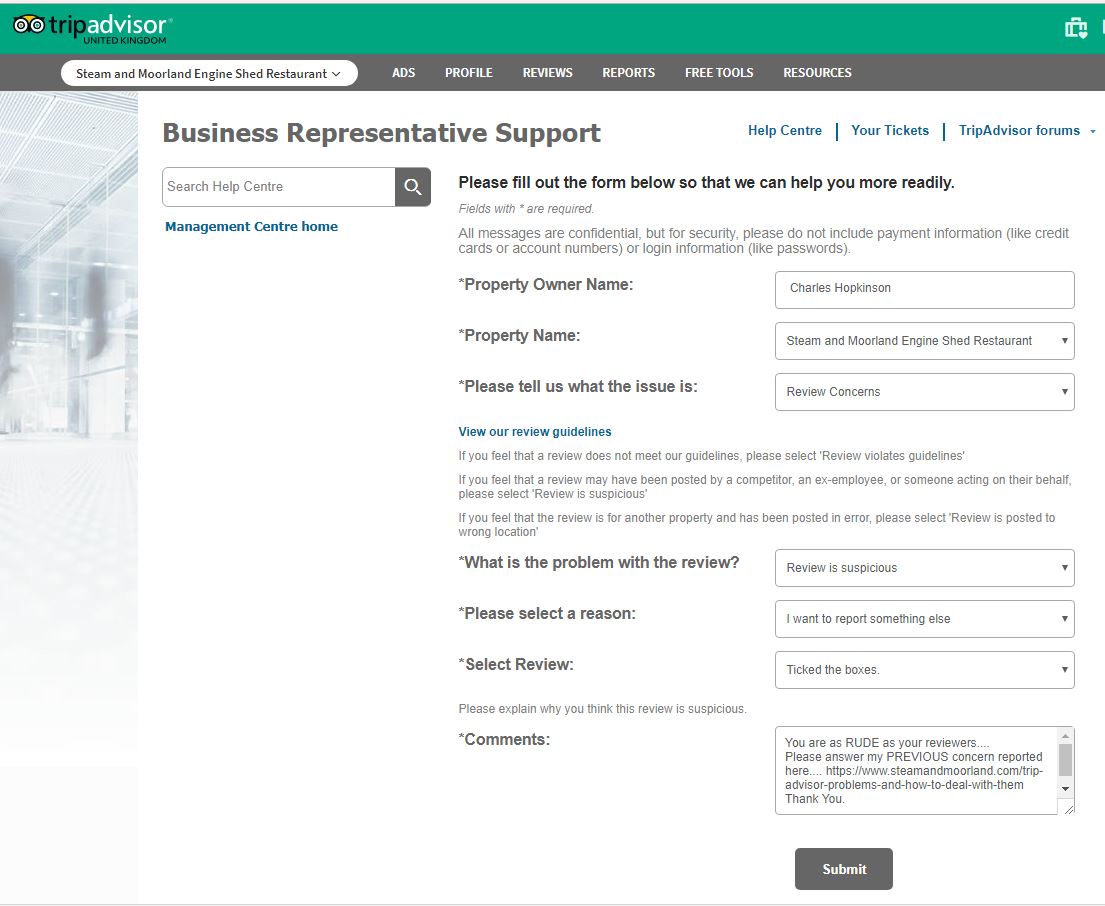Open TripAdvisor forums link
The width and height of the screenshot is (1105, 906).
click(1019, 130)
